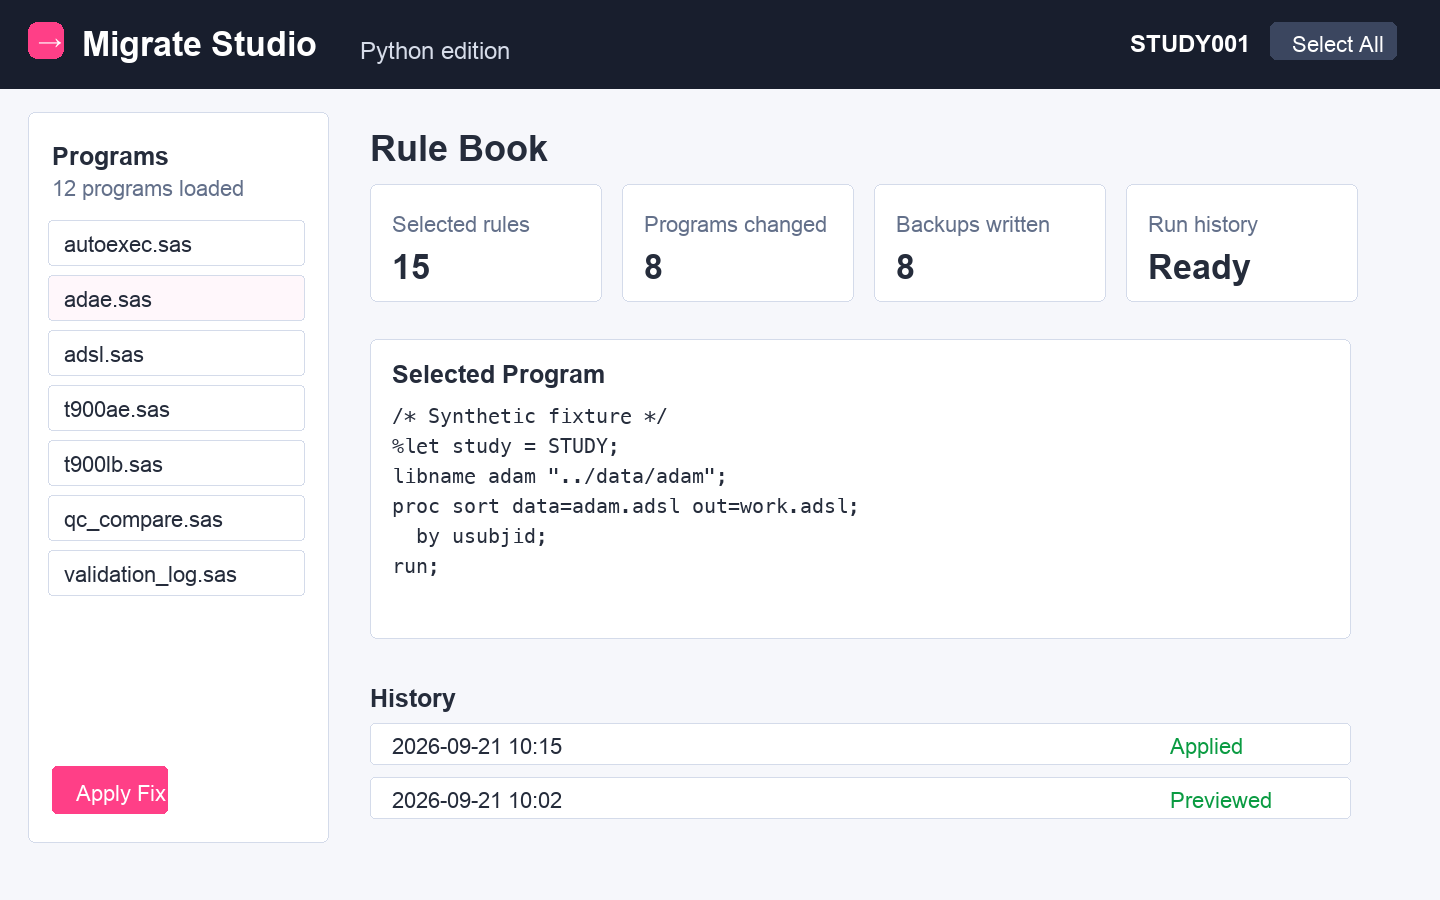
Task: Open the 2026-09-21 10:02 history entry
Action: [860, 799]
